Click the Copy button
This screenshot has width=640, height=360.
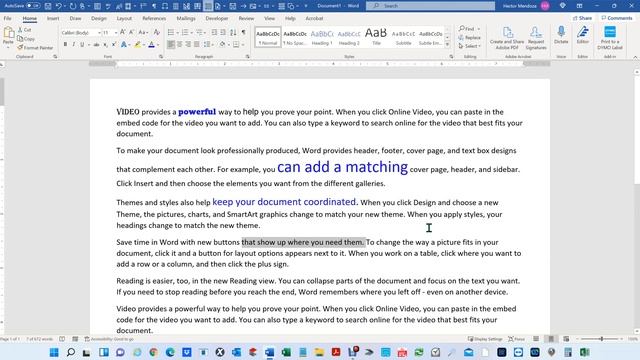(26, 39)
